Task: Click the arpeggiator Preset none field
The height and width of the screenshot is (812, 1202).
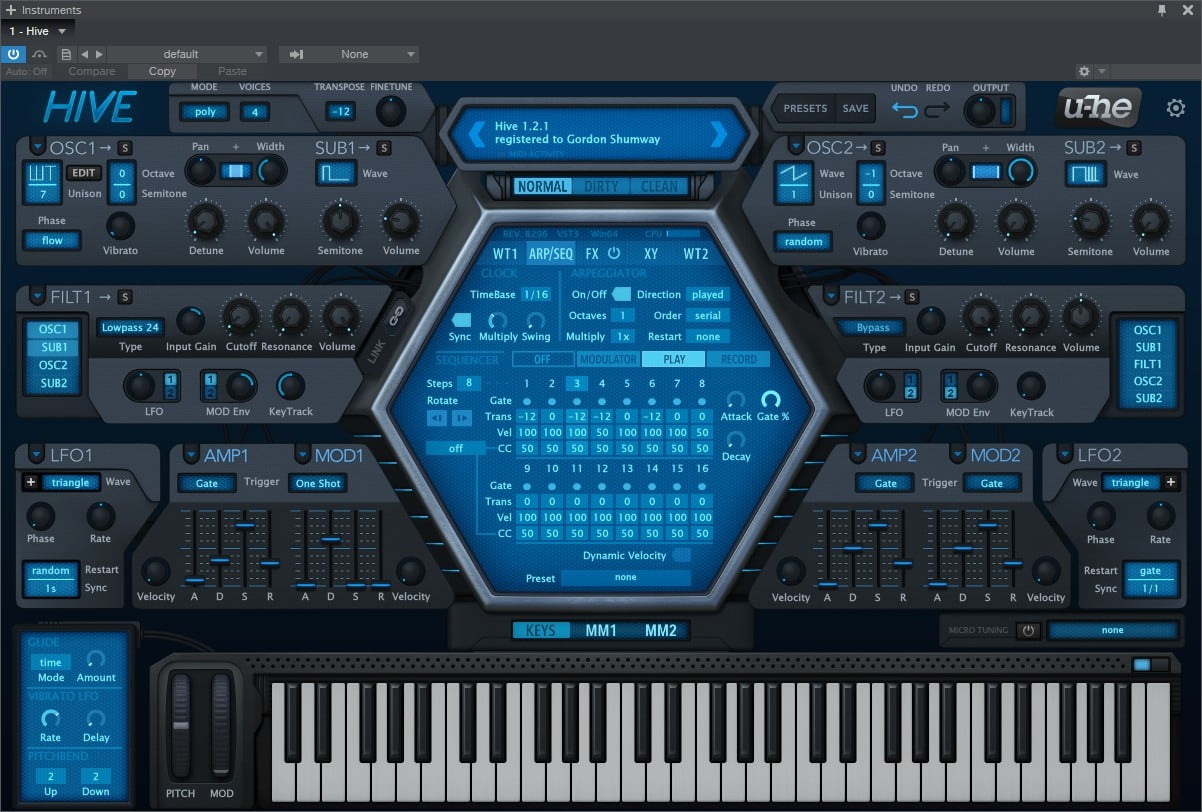Action: (x=625, y=578)
